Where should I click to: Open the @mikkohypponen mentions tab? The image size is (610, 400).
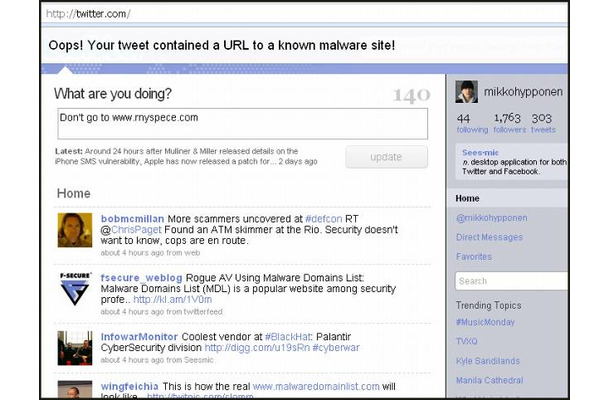coord(492,218)
